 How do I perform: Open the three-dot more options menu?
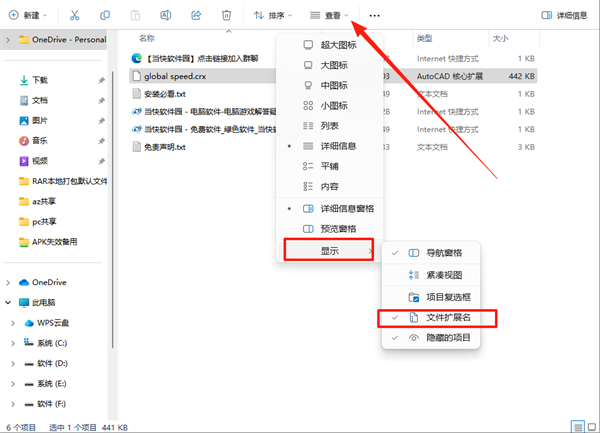(x=374, y=15)
